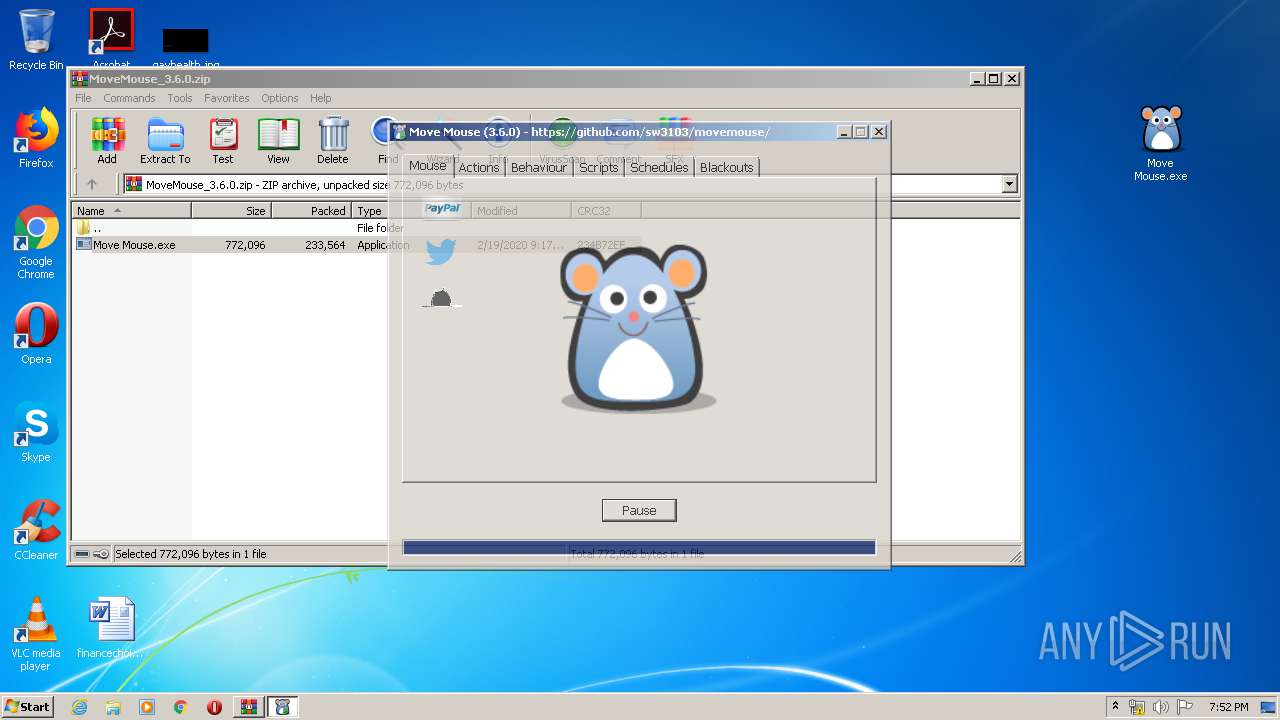Click the taskbar clock showing 7:52 PM
Image resolution: width=1280 pixels, height=720 pixels.
[1228, 707]
